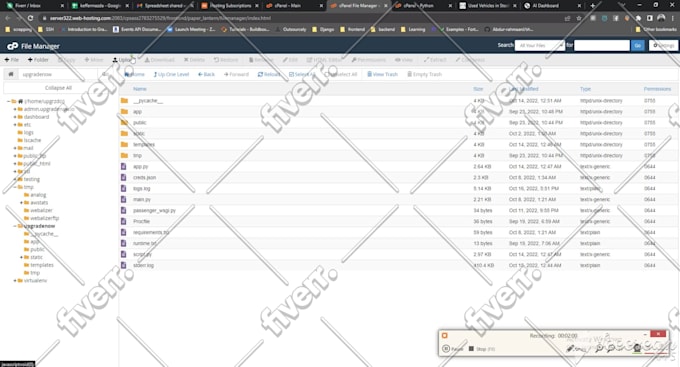Select the logs folder in tree
Screen dimensions: 680x367
click(x=29, y=133)
